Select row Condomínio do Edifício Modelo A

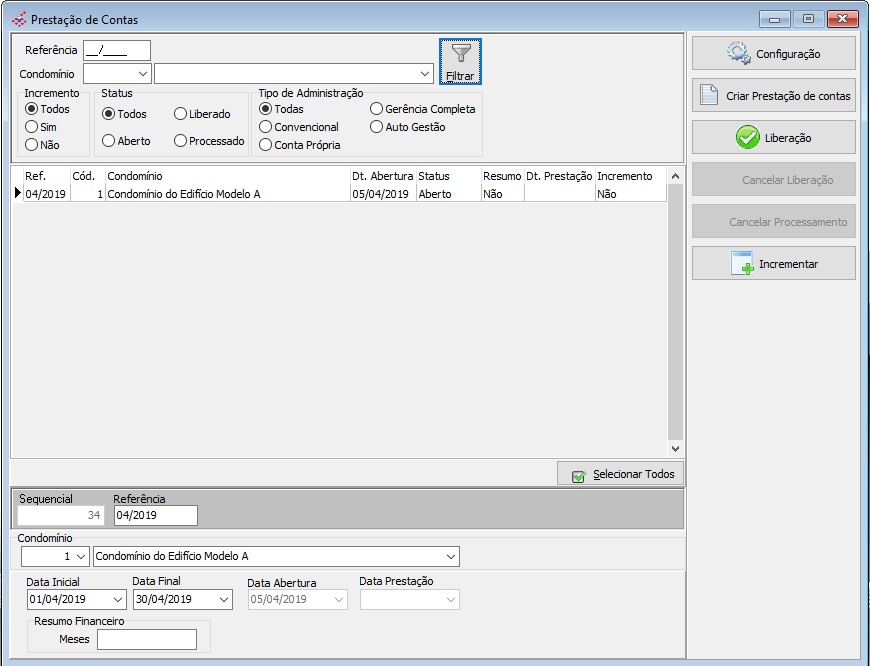[183, 195]
